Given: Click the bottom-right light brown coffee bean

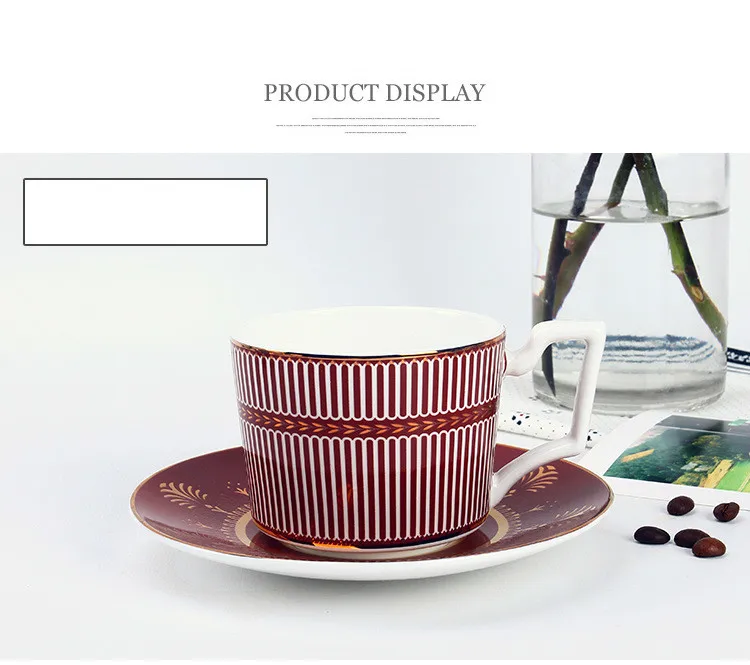Looking at the screenshot, I should [x=709, y=547].
